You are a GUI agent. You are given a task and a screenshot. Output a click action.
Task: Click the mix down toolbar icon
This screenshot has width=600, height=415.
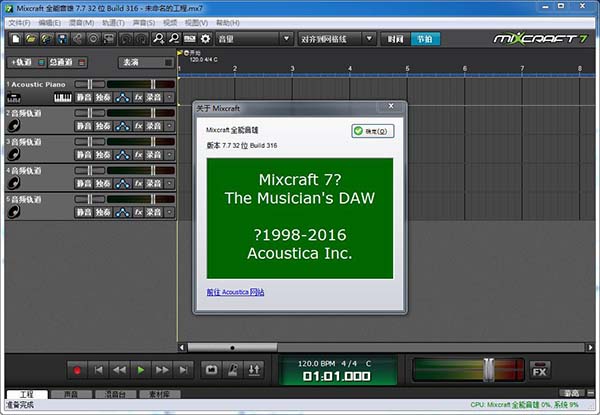coord(109,39)
